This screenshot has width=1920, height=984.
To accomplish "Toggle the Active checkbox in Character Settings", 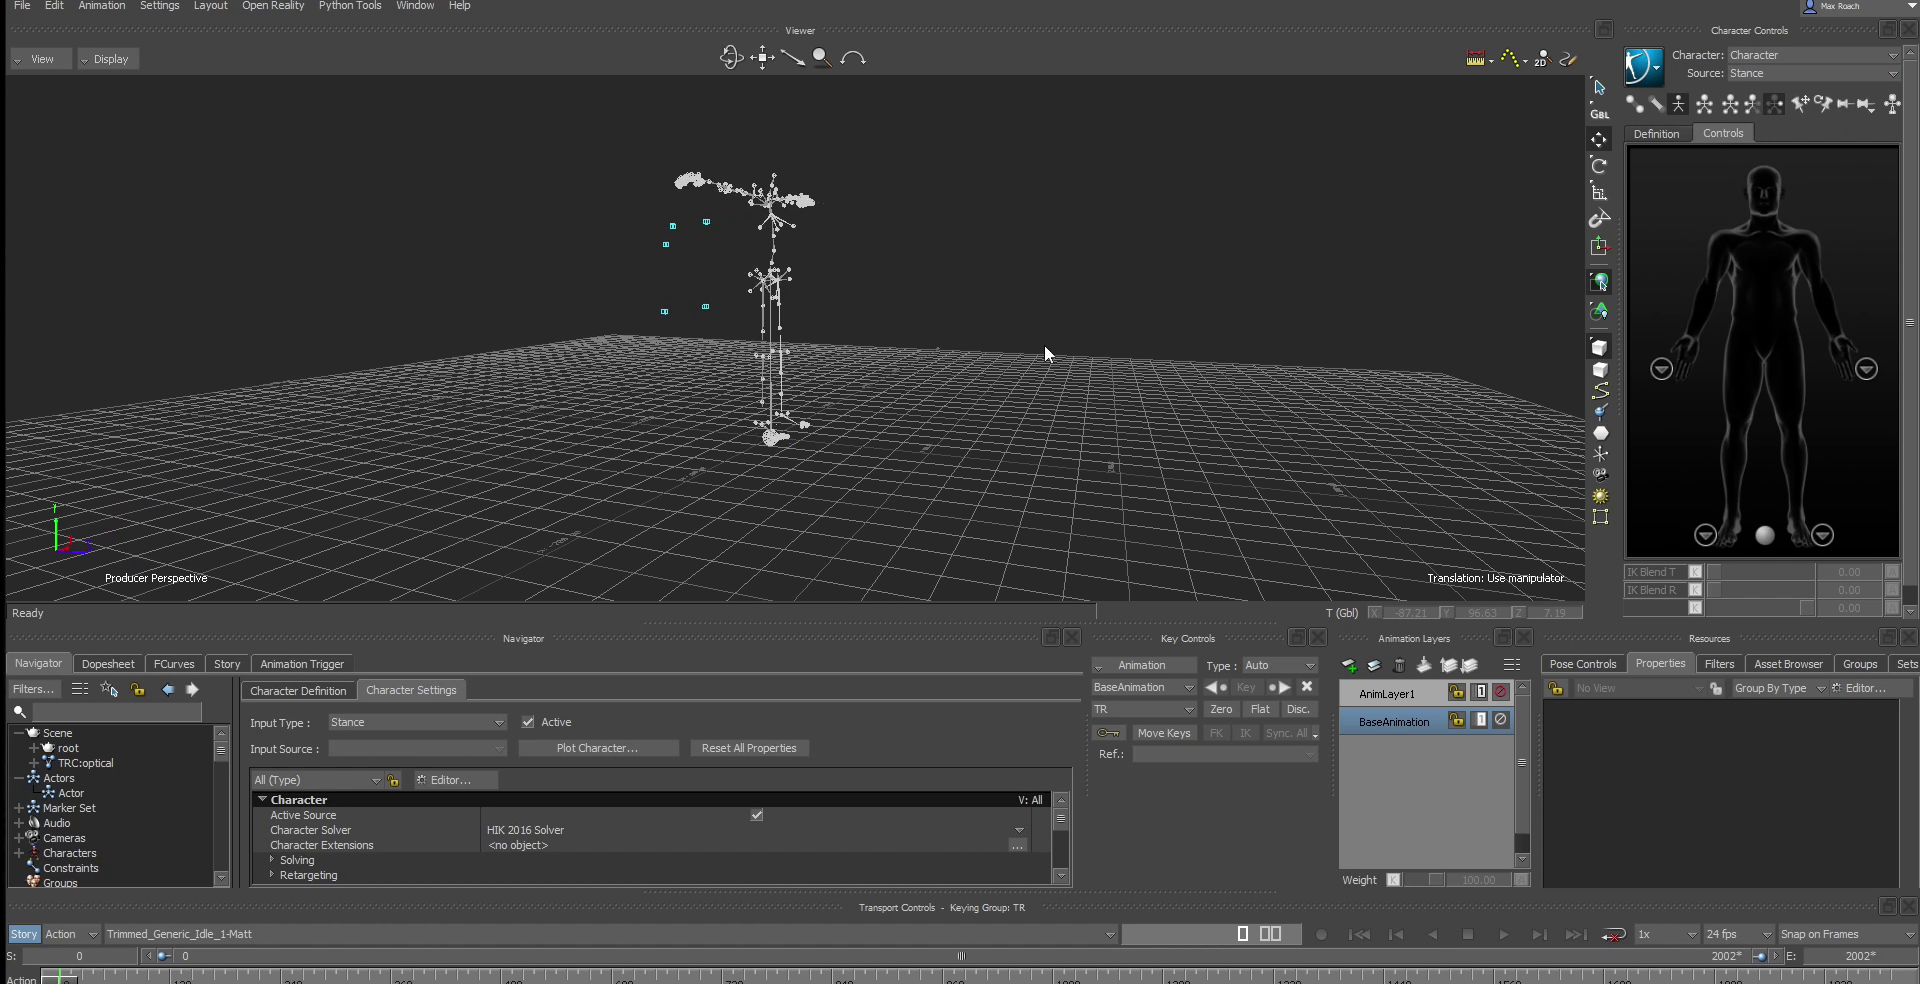I will click(x=528, y=722).
